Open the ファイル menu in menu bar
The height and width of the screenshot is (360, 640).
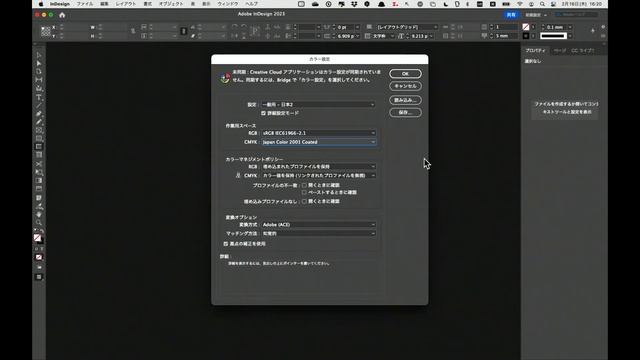coord(84,4)
